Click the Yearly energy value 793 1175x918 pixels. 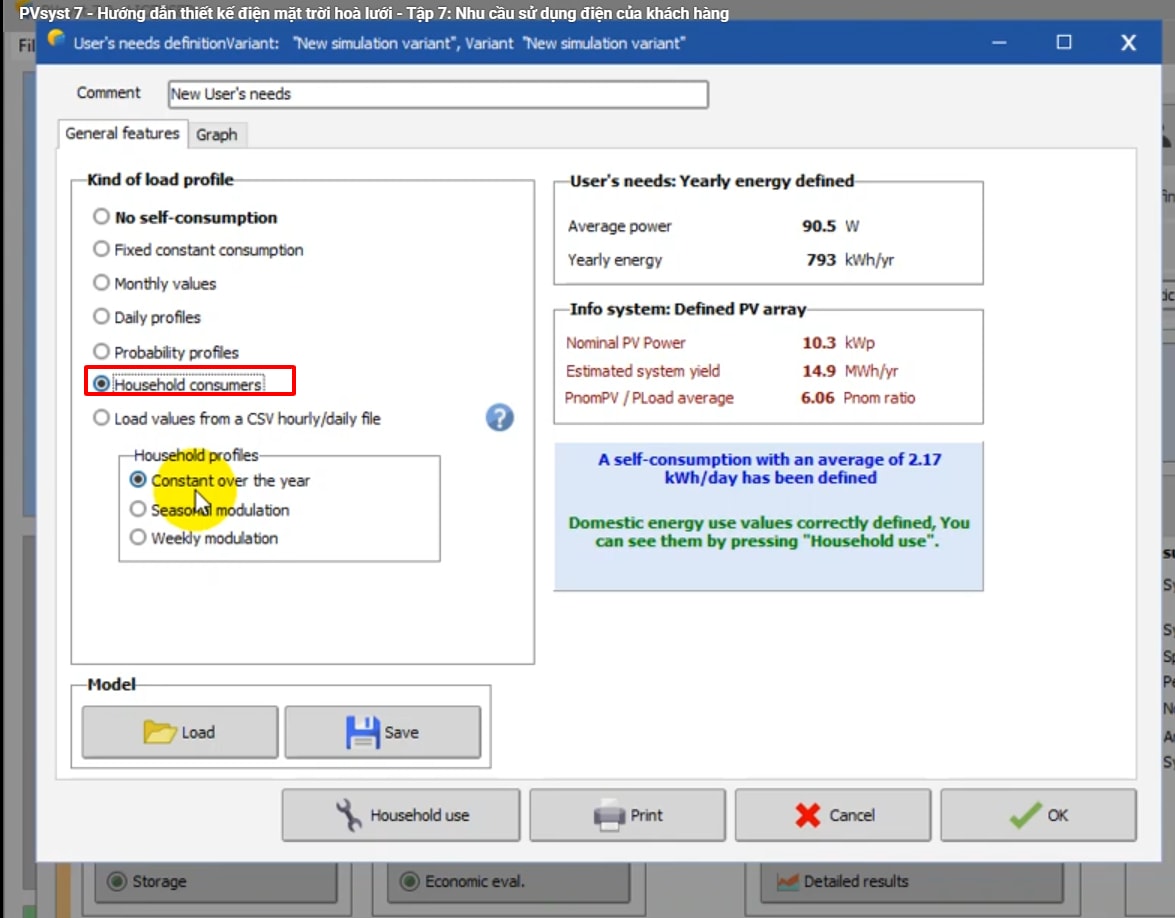pos(821,259)
